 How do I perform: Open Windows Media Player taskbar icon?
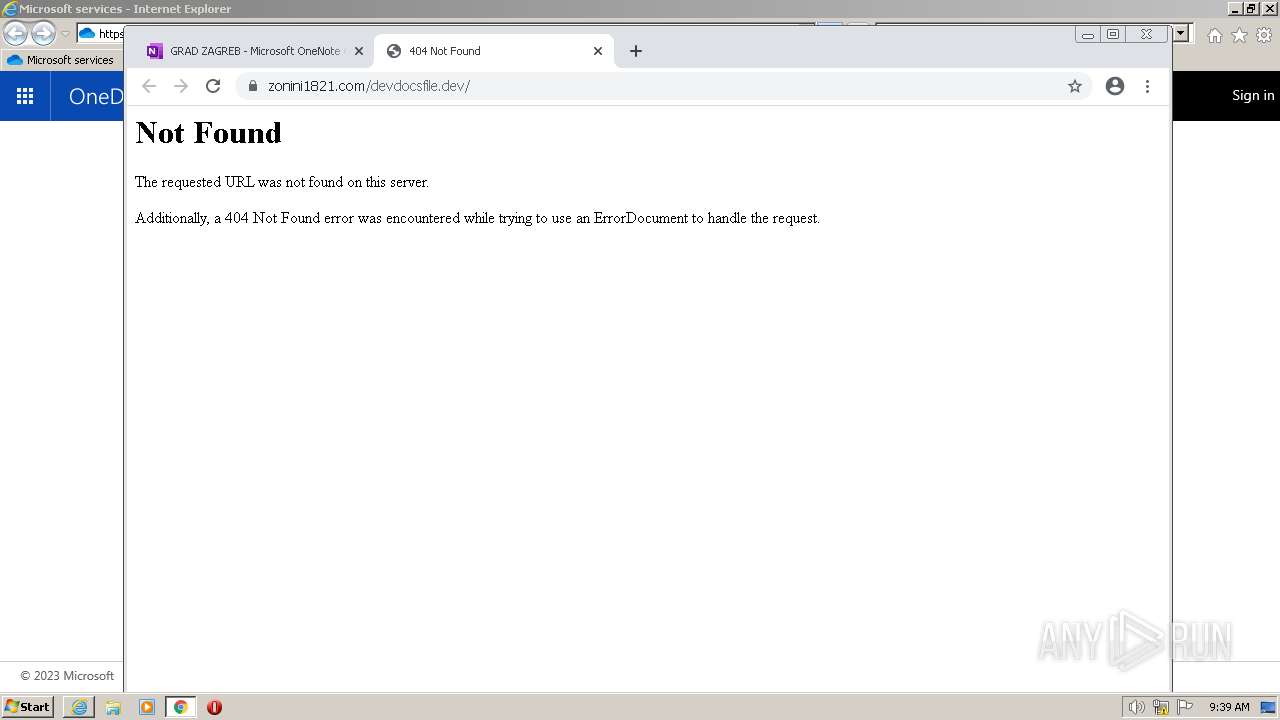[x=147, y=707]
